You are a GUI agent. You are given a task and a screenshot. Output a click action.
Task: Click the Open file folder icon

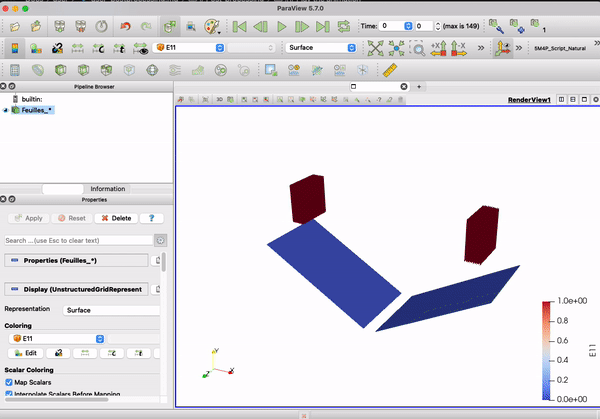point(36,25)
